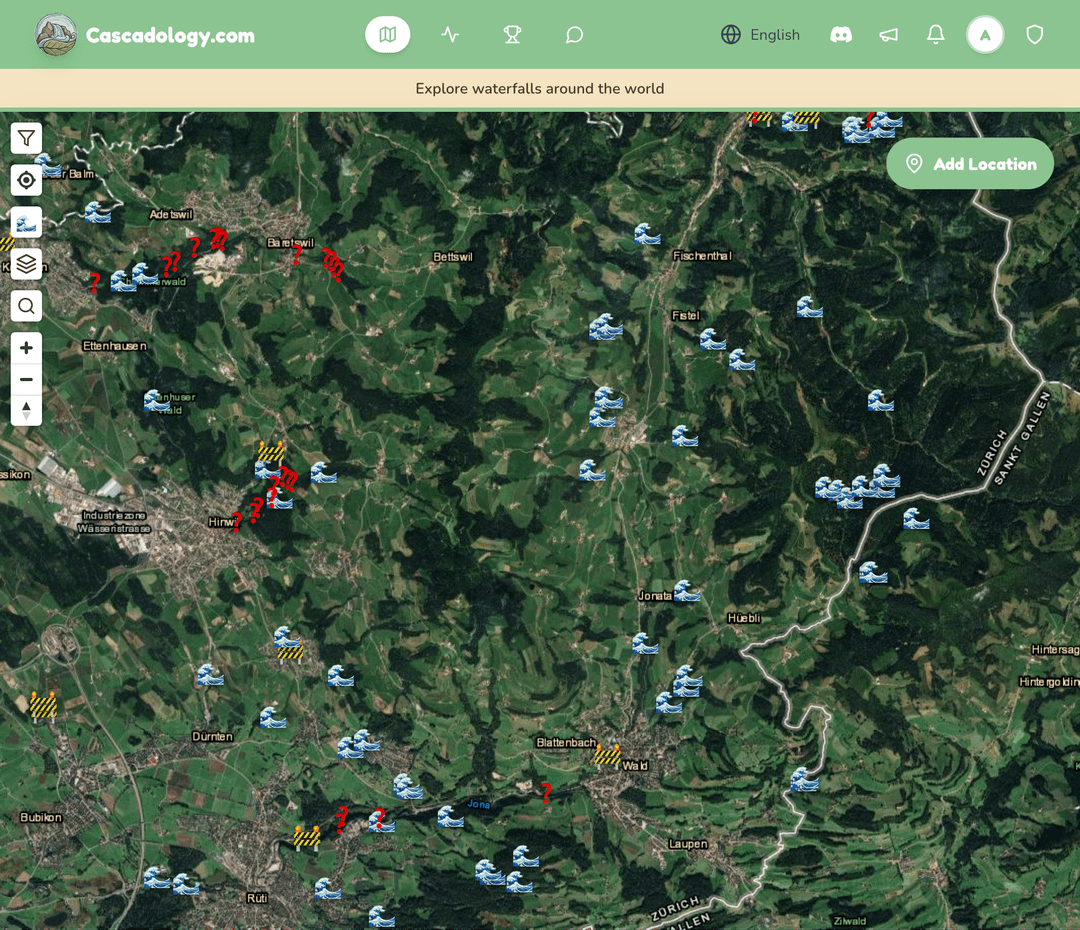Toggle the waterfall markers display
Screen dimensions: 1080x930
click(x=26, y=223)
